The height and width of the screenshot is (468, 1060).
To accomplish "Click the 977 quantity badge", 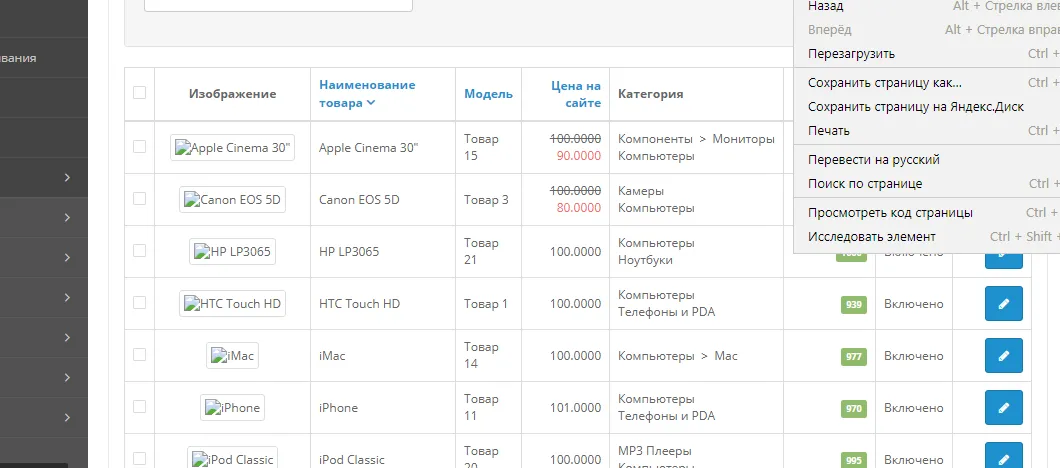I will click(854, 356).
